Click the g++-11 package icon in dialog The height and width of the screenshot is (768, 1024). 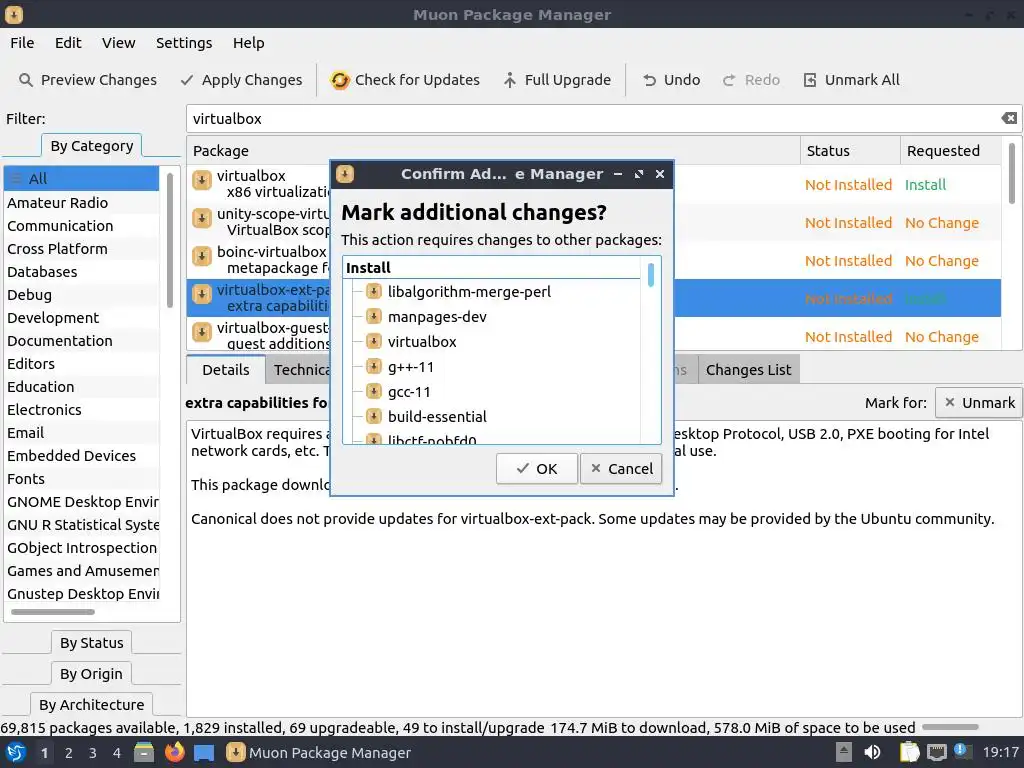(x=374, y=366)
